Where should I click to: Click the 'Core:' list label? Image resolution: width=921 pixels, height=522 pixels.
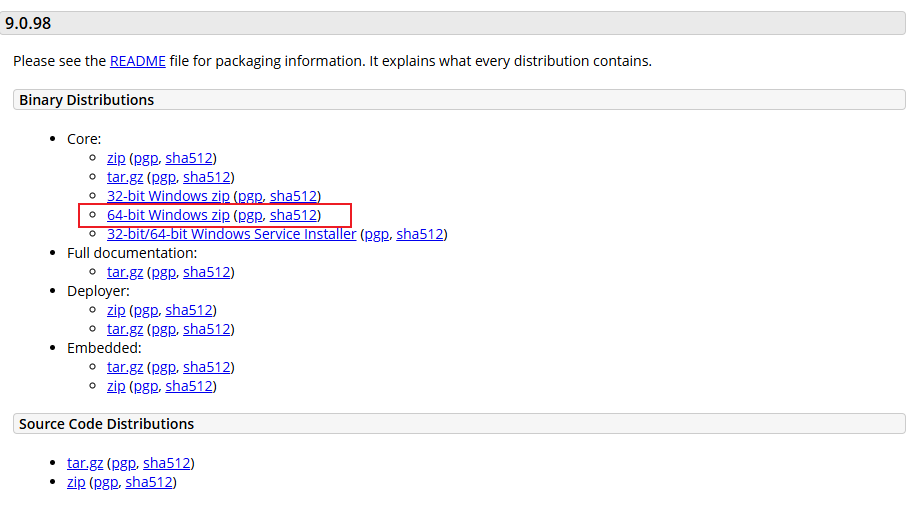point(84,139)
